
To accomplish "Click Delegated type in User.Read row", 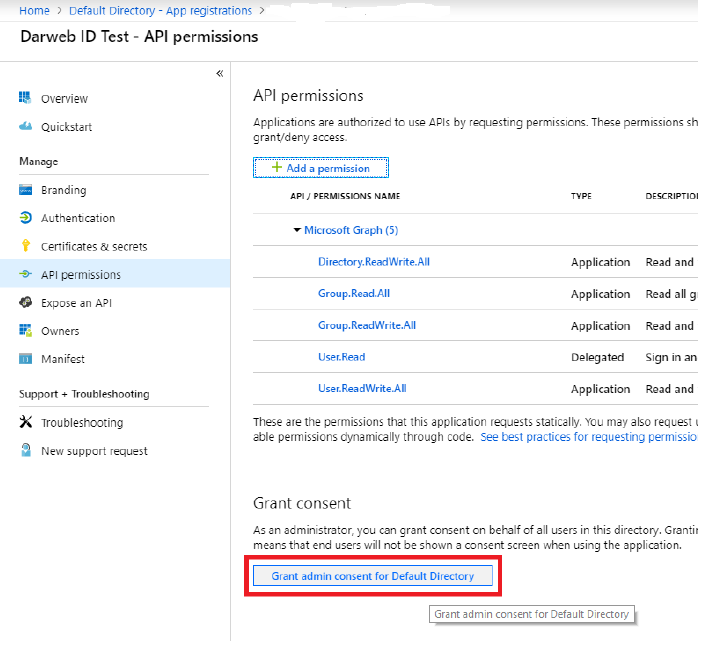I will coord(598,357).
